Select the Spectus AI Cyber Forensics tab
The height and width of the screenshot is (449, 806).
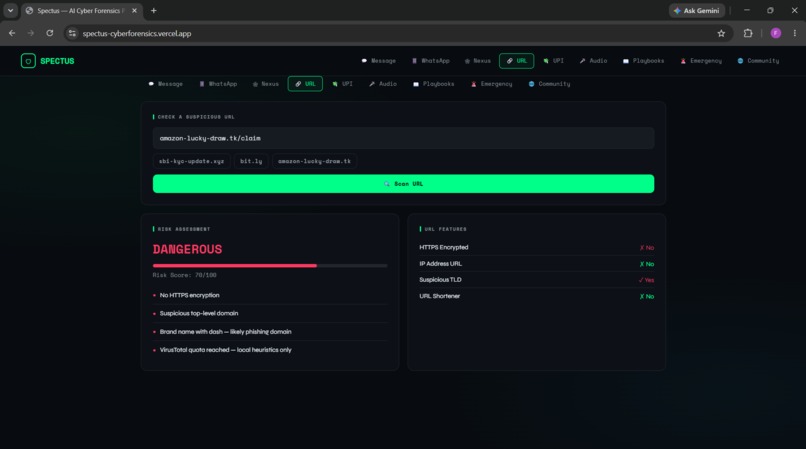coord(82,10)
